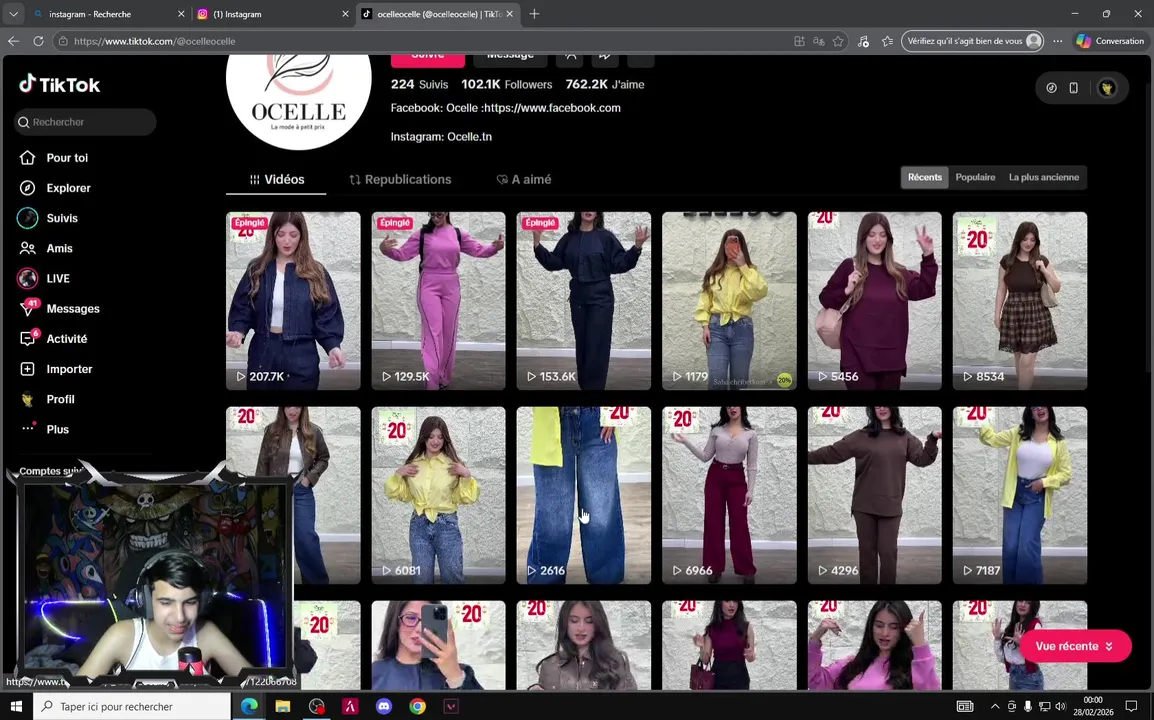Sort videos by Populaire

[x=975, y=177]
